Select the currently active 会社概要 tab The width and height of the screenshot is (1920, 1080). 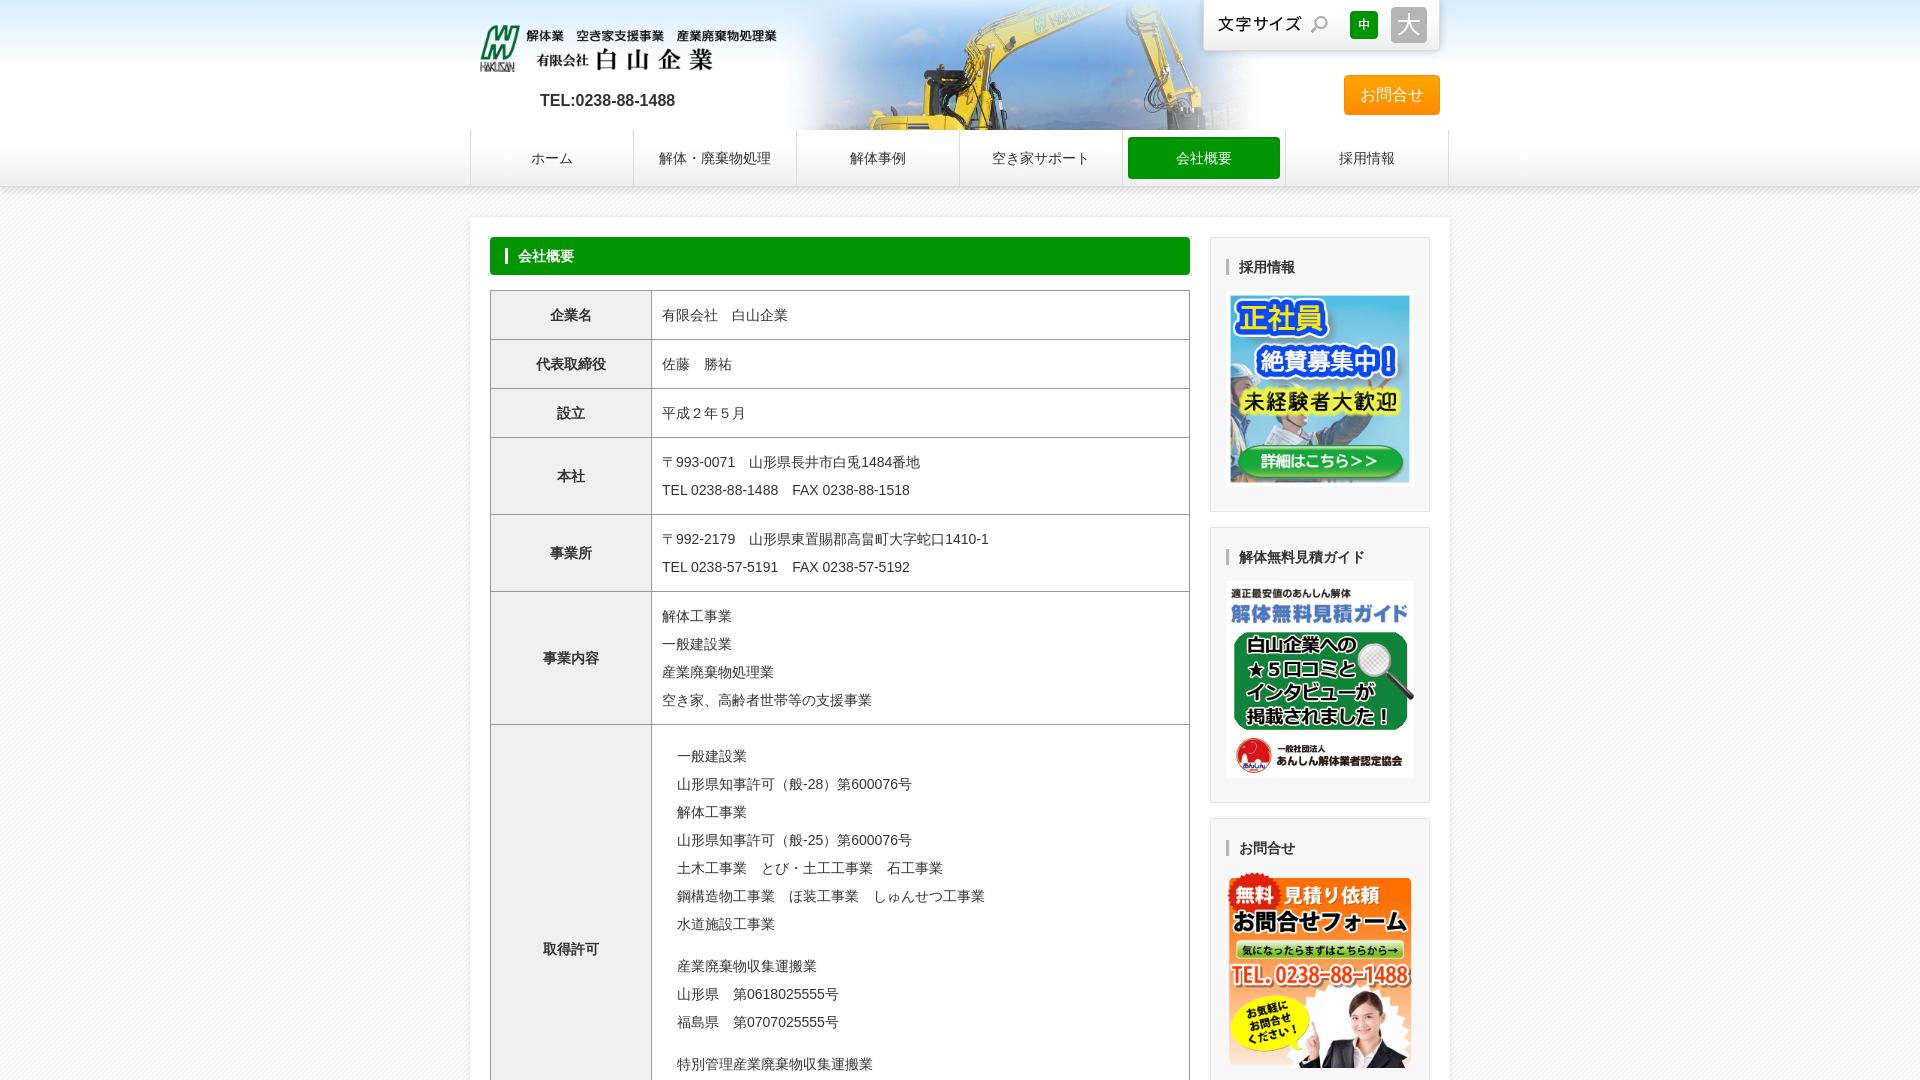[x=1203, y=157]
